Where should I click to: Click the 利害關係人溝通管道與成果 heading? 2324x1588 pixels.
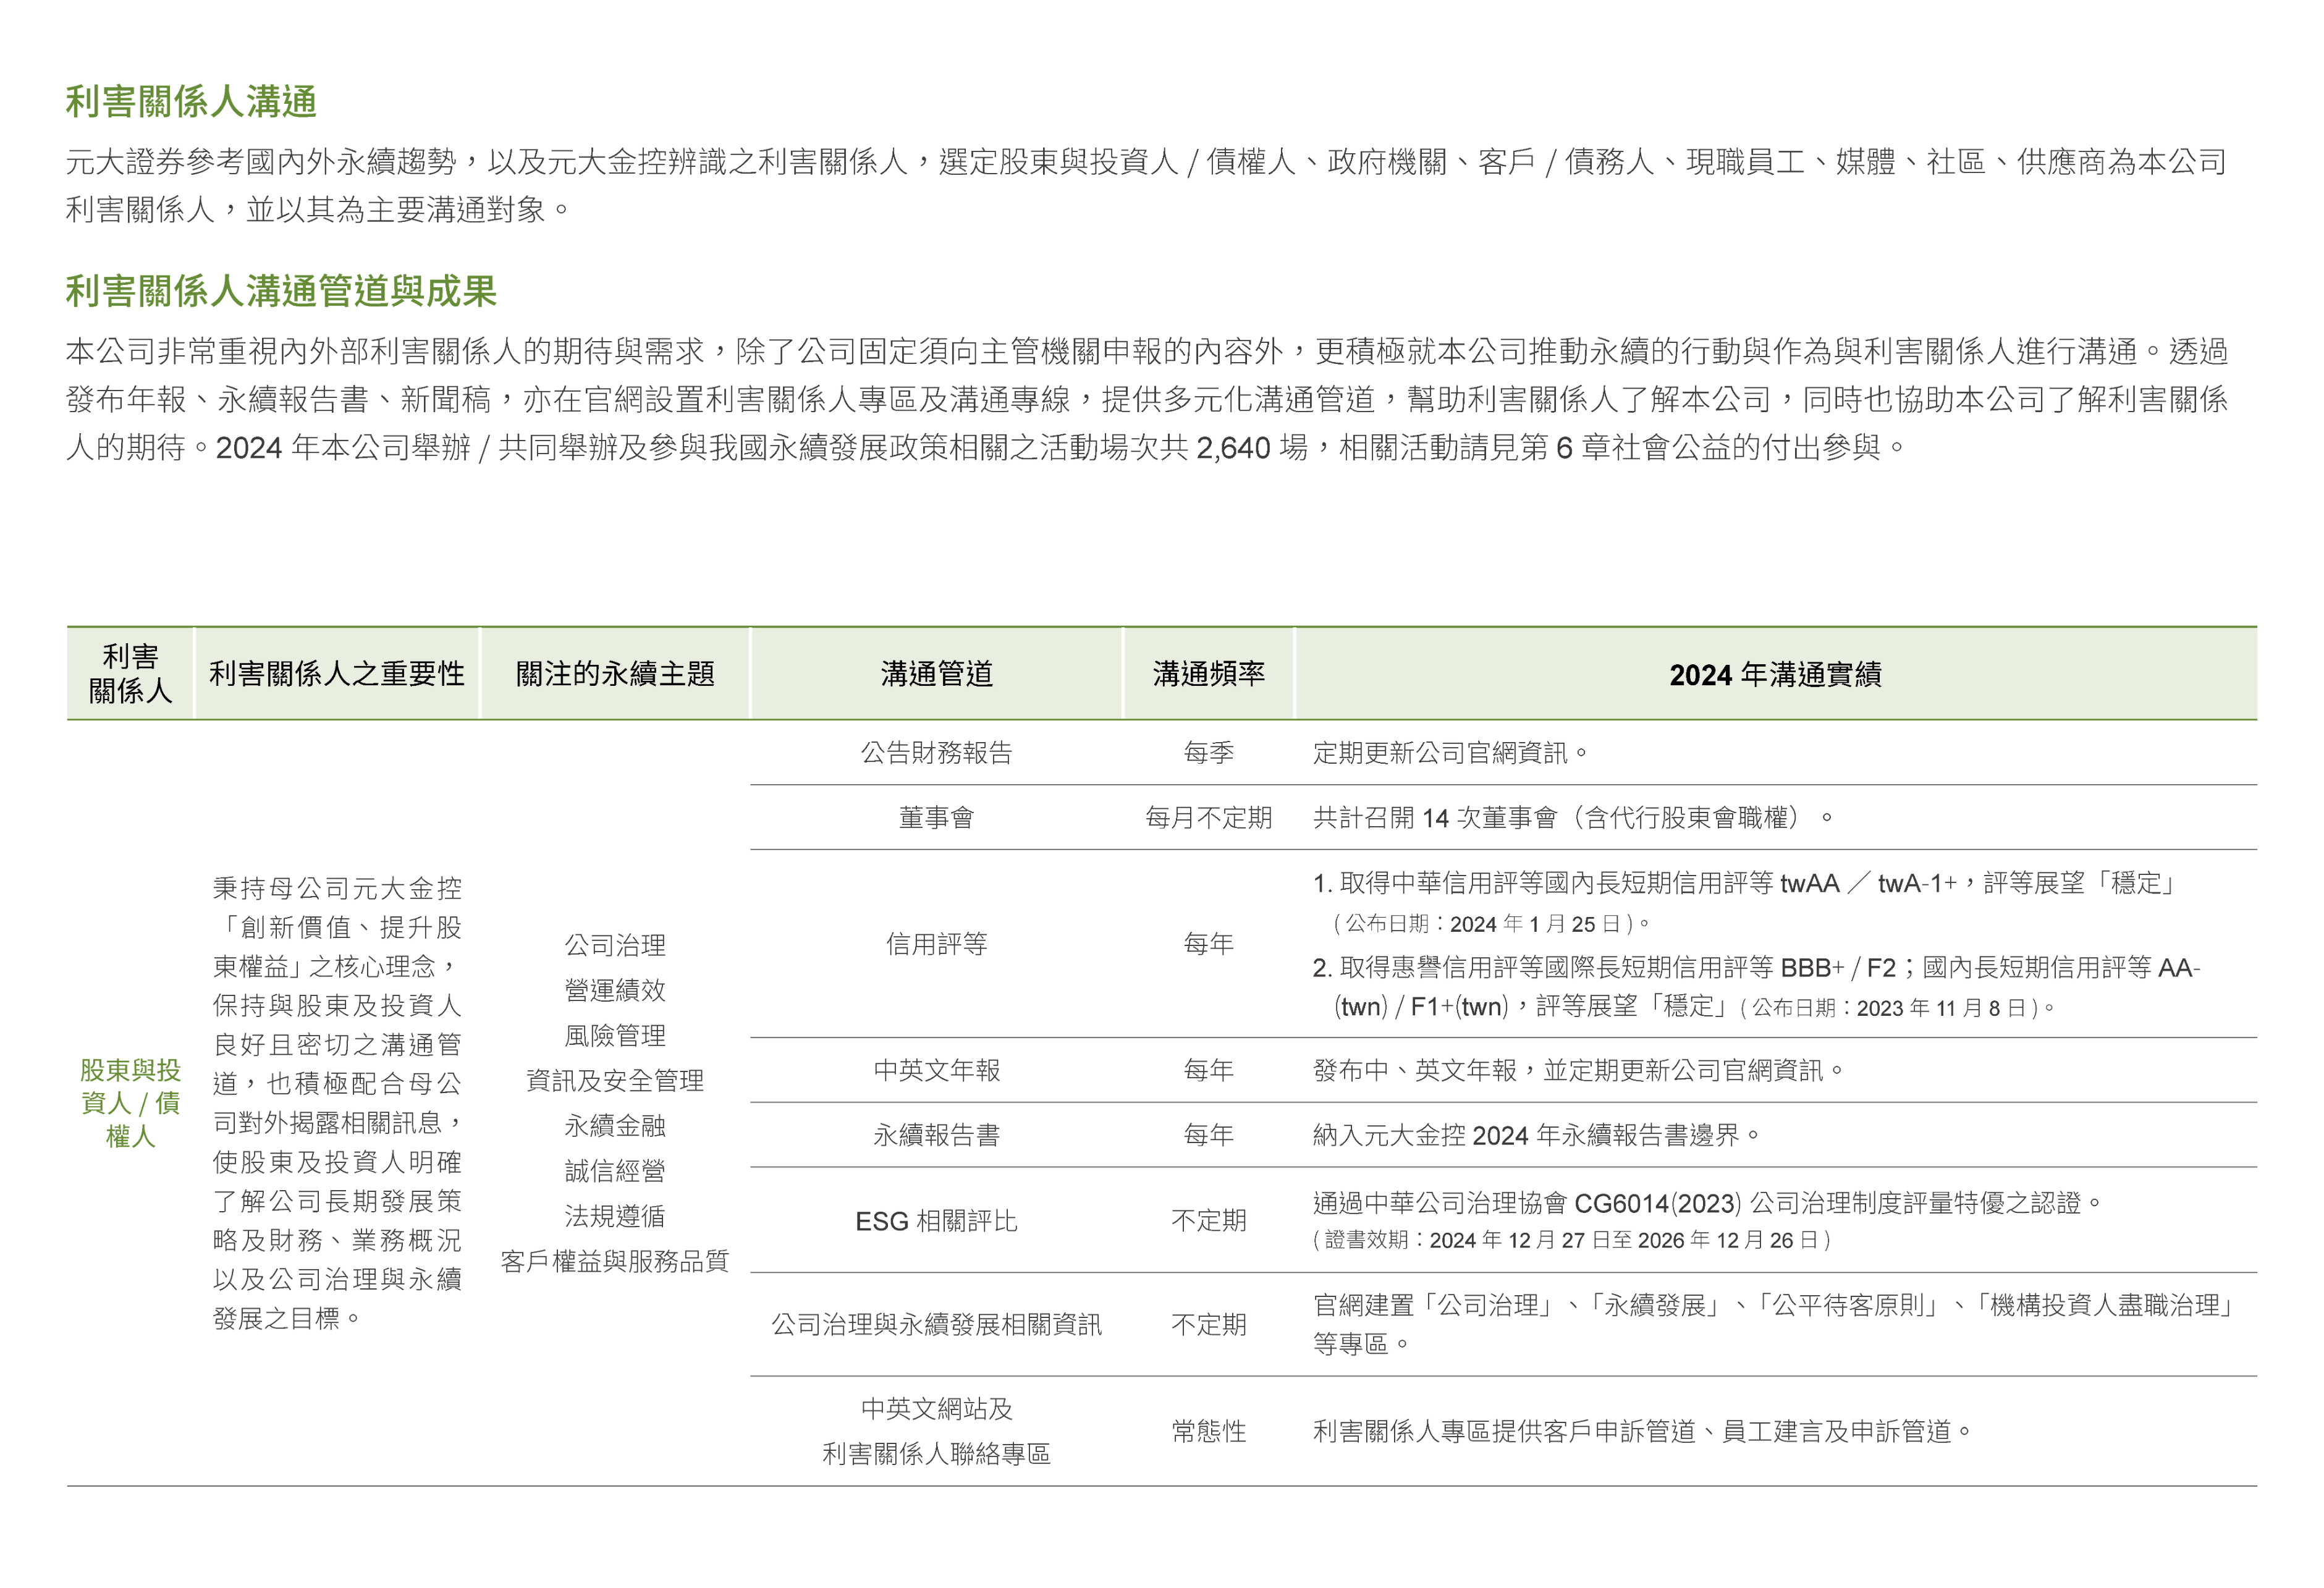pos(281,291)
